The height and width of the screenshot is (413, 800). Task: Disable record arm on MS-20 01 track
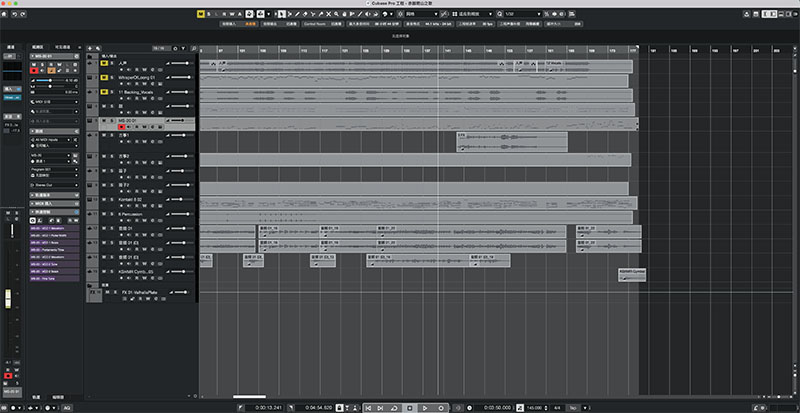(121, 127)
